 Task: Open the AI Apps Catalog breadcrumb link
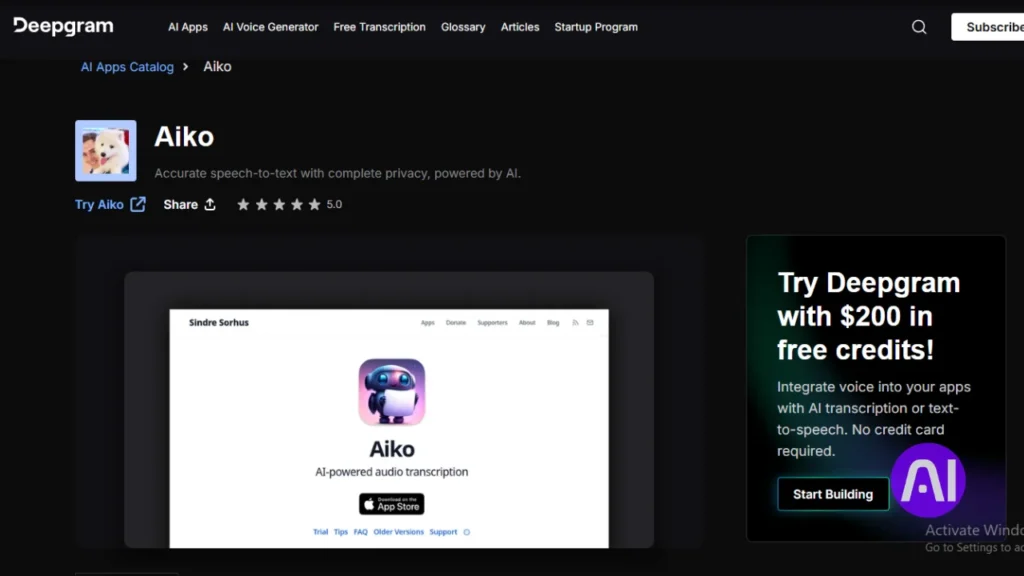point(127,66)
